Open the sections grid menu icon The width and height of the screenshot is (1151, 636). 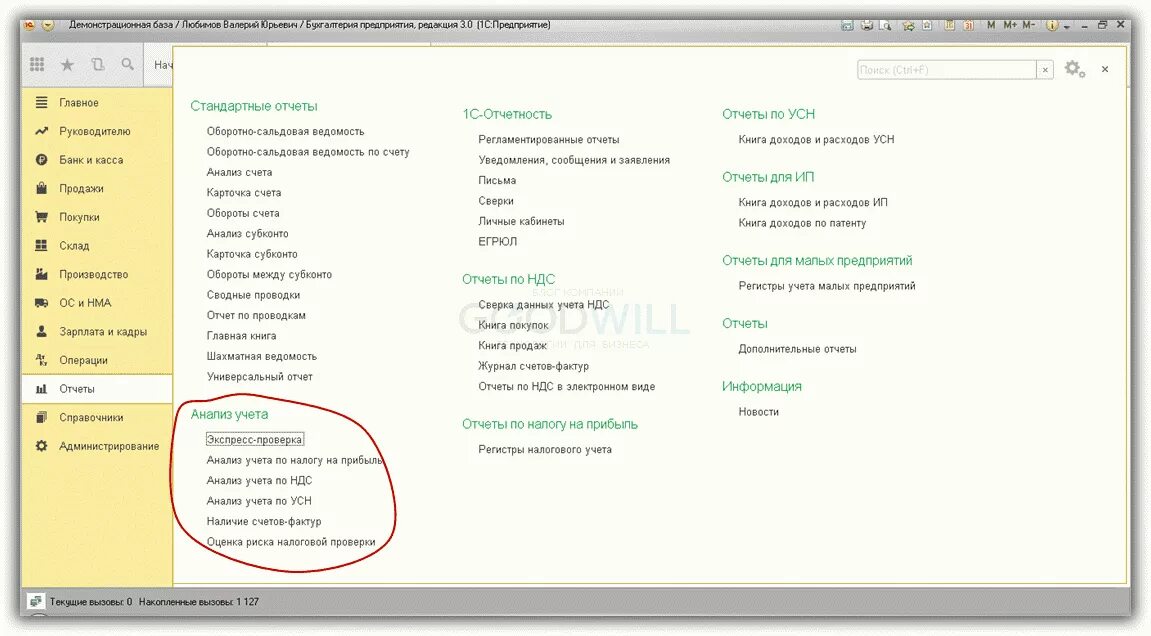pyautogui.click(x=37, y=65)
